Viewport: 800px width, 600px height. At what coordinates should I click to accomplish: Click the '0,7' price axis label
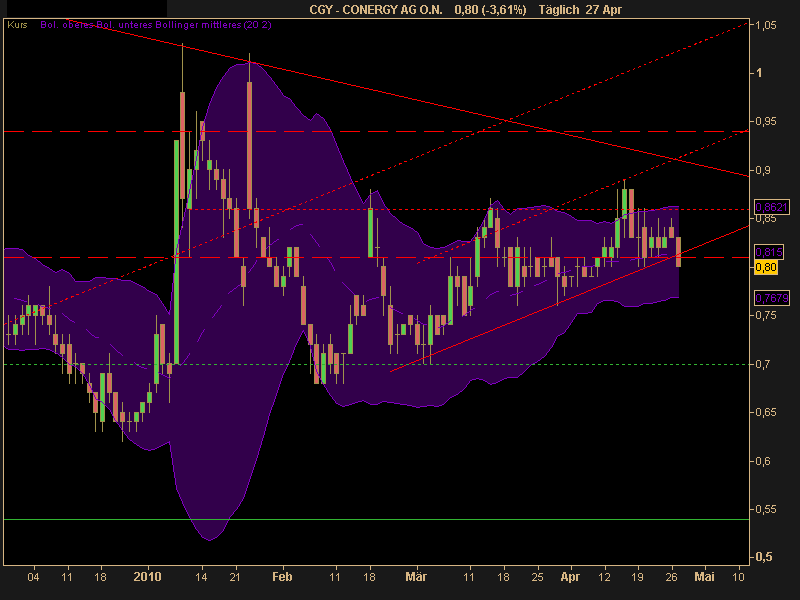763,364
